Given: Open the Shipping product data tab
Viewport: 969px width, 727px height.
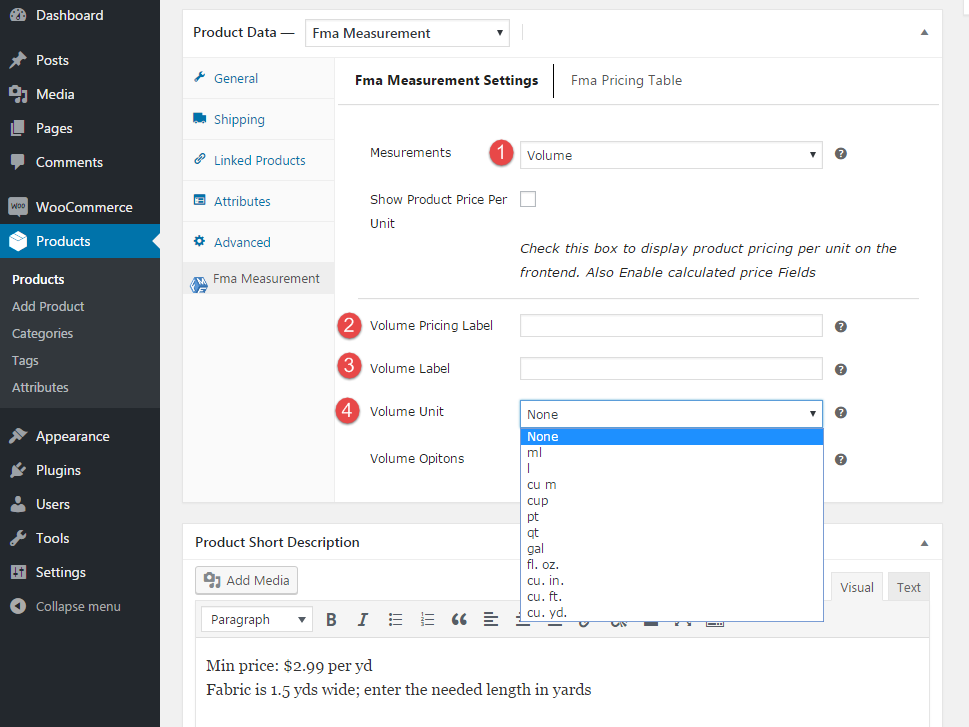Looking at the screenshot, I should point(258,119).
